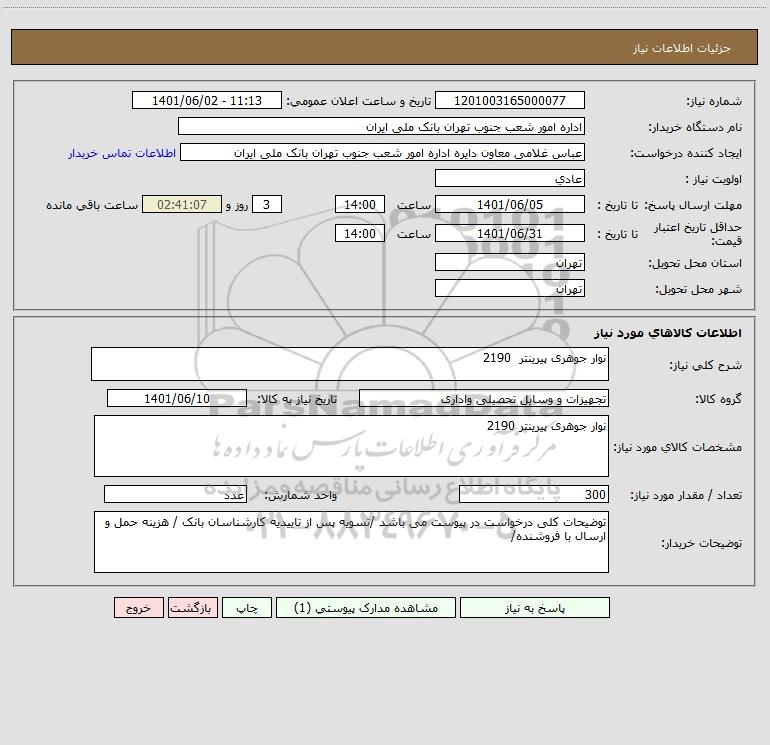The height and width of the screenshot is (745, 770).
Task: Click the request creator field عباس غلامی
Action: (382, 152)
